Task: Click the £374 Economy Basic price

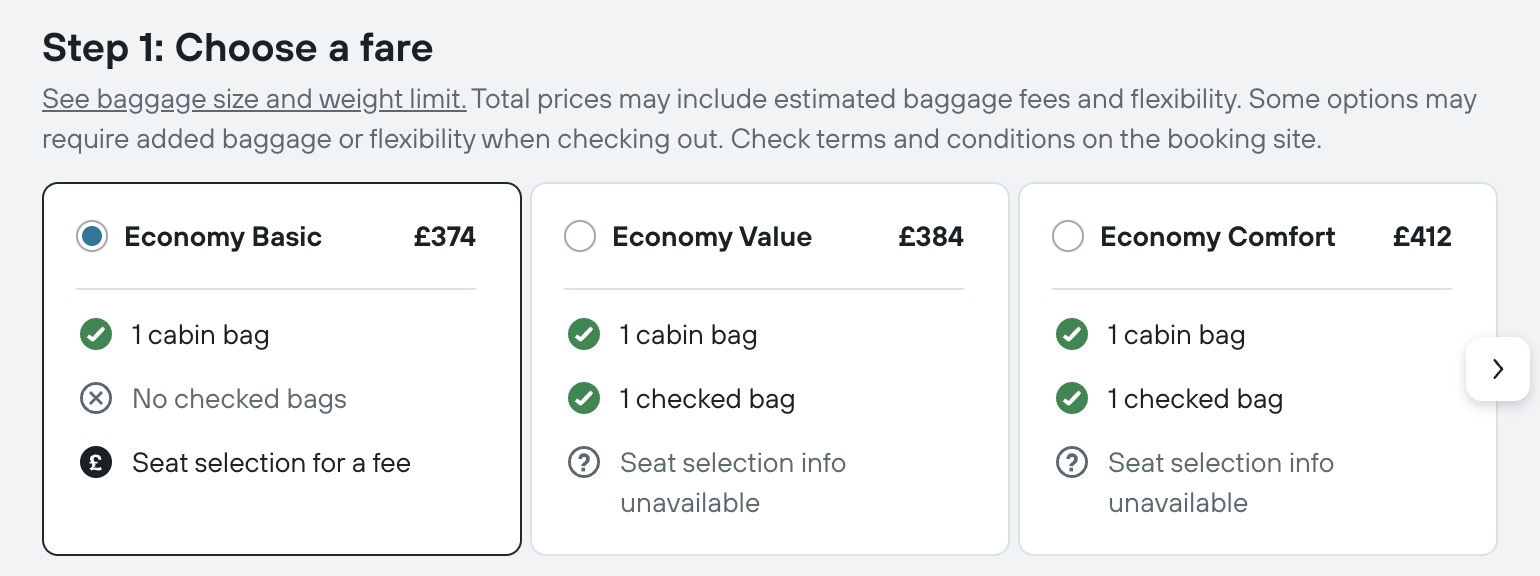Action: pos(445,237)
